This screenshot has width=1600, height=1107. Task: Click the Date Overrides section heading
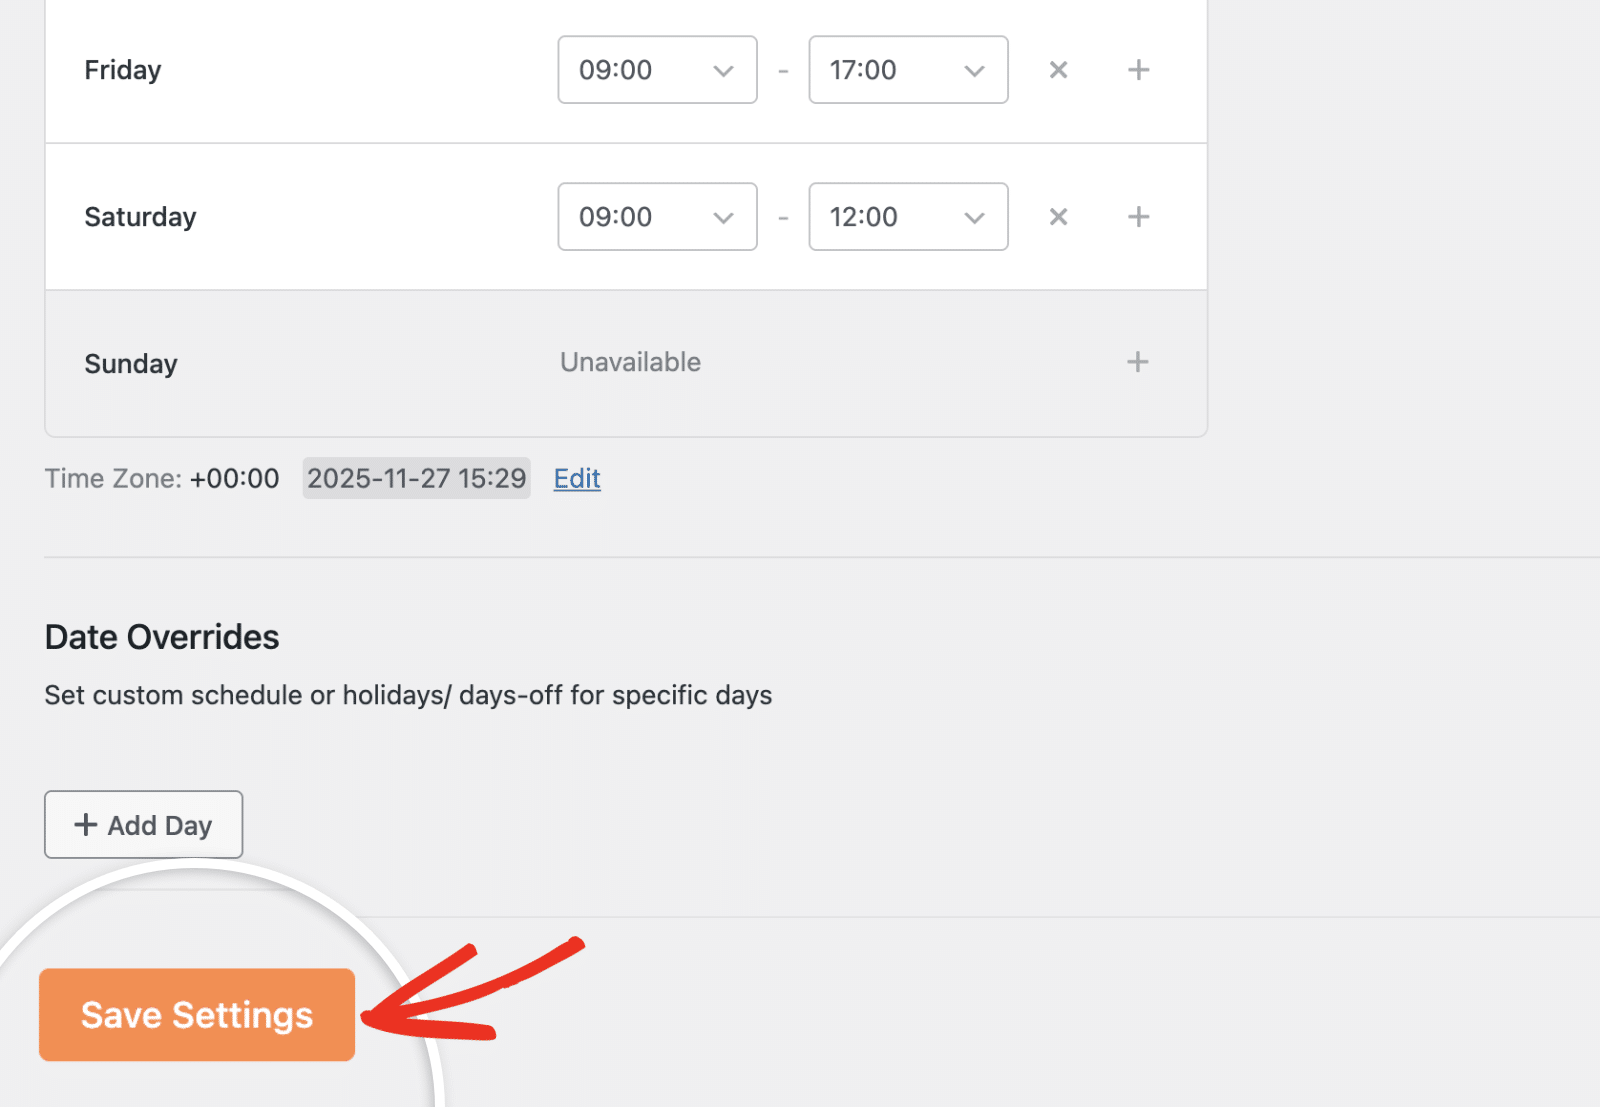(x=161, y=636)
